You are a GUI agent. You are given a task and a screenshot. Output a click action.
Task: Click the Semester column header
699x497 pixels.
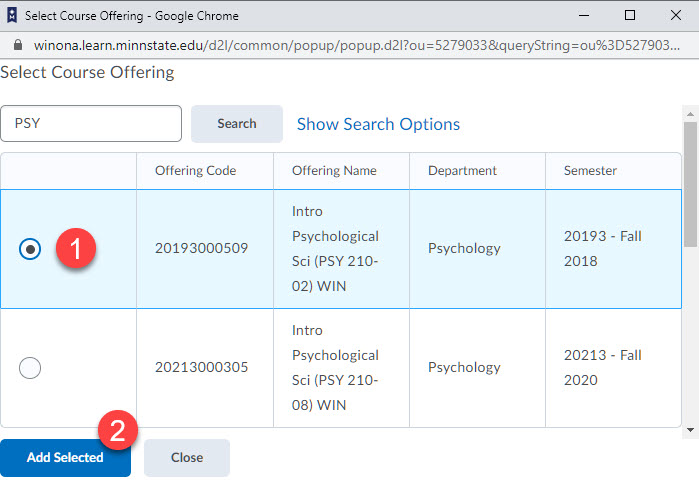pos(590,170)
